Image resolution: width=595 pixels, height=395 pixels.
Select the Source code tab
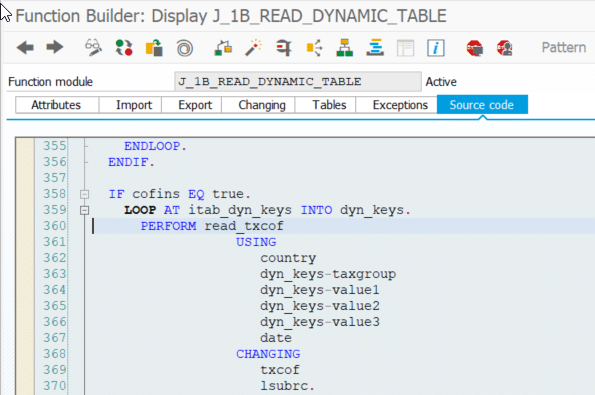click(482, 105)
